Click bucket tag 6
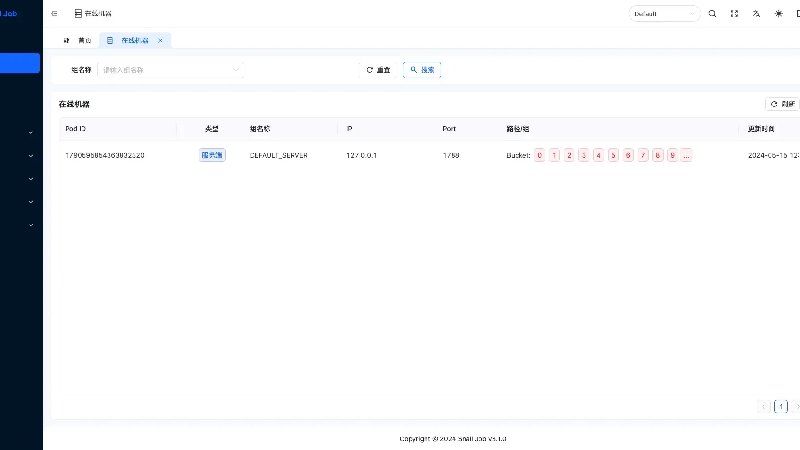The width and height of the screenshot is (800, 450). [628, 155]
